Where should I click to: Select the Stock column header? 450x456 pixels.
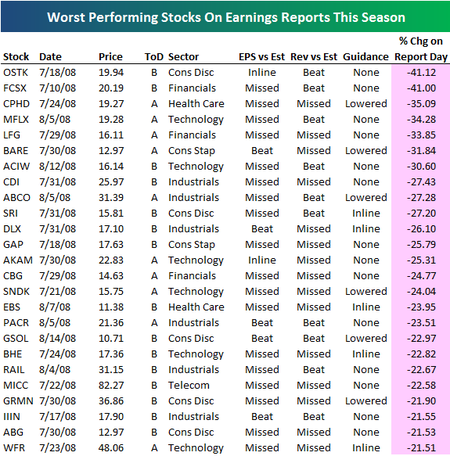(16, 57)
